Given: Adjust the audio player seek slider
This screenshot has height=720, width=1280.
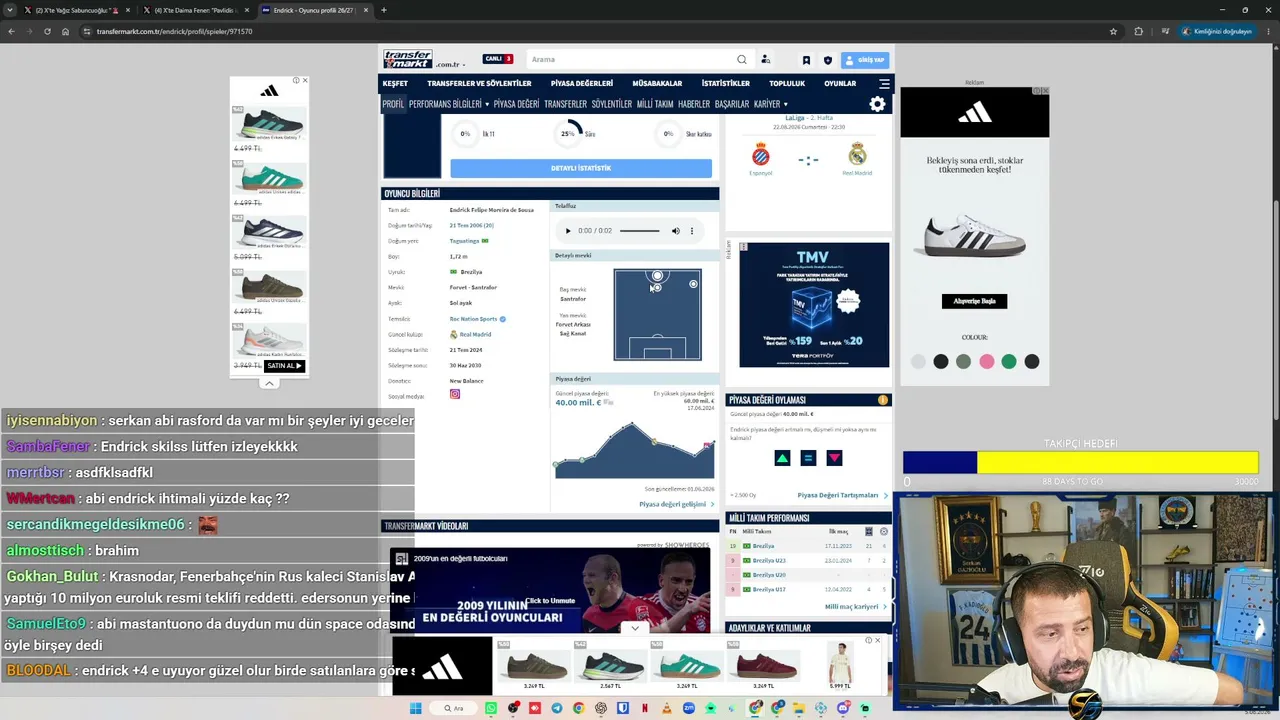Looking at the screenshot, I should (639, 231).
